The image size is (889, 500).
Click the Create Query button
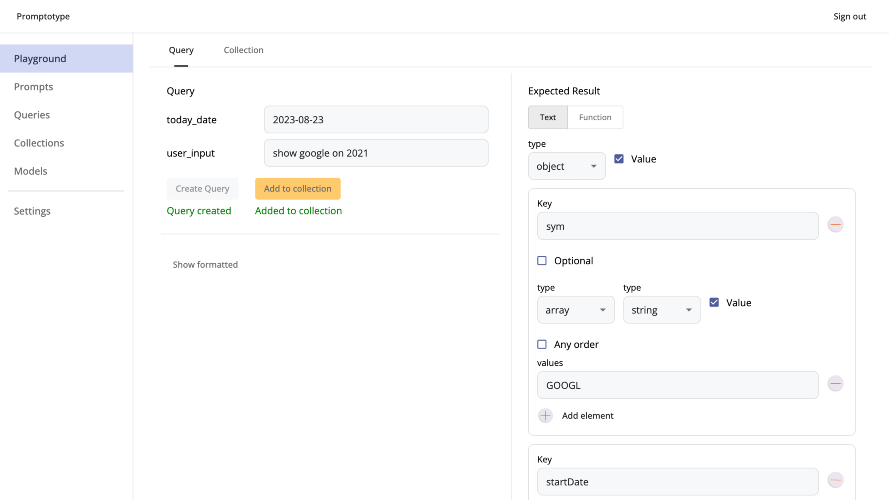tap(202, 189)
